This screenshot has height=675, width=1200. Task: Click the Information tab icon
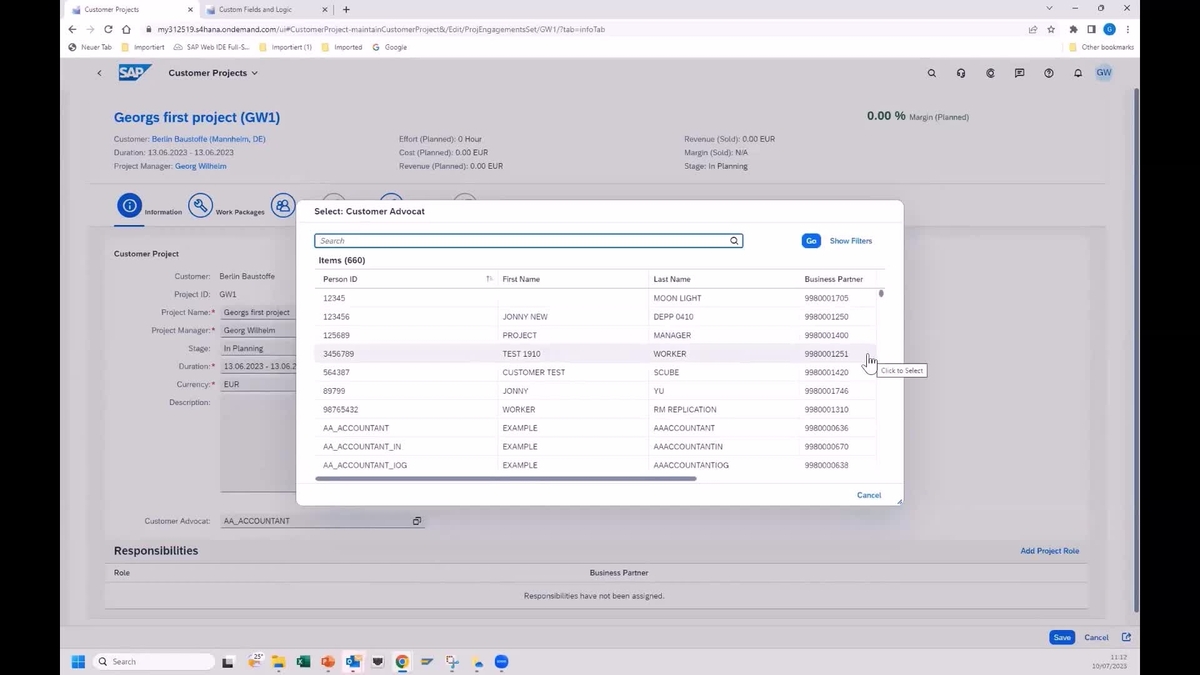click(x=129, y=204)
